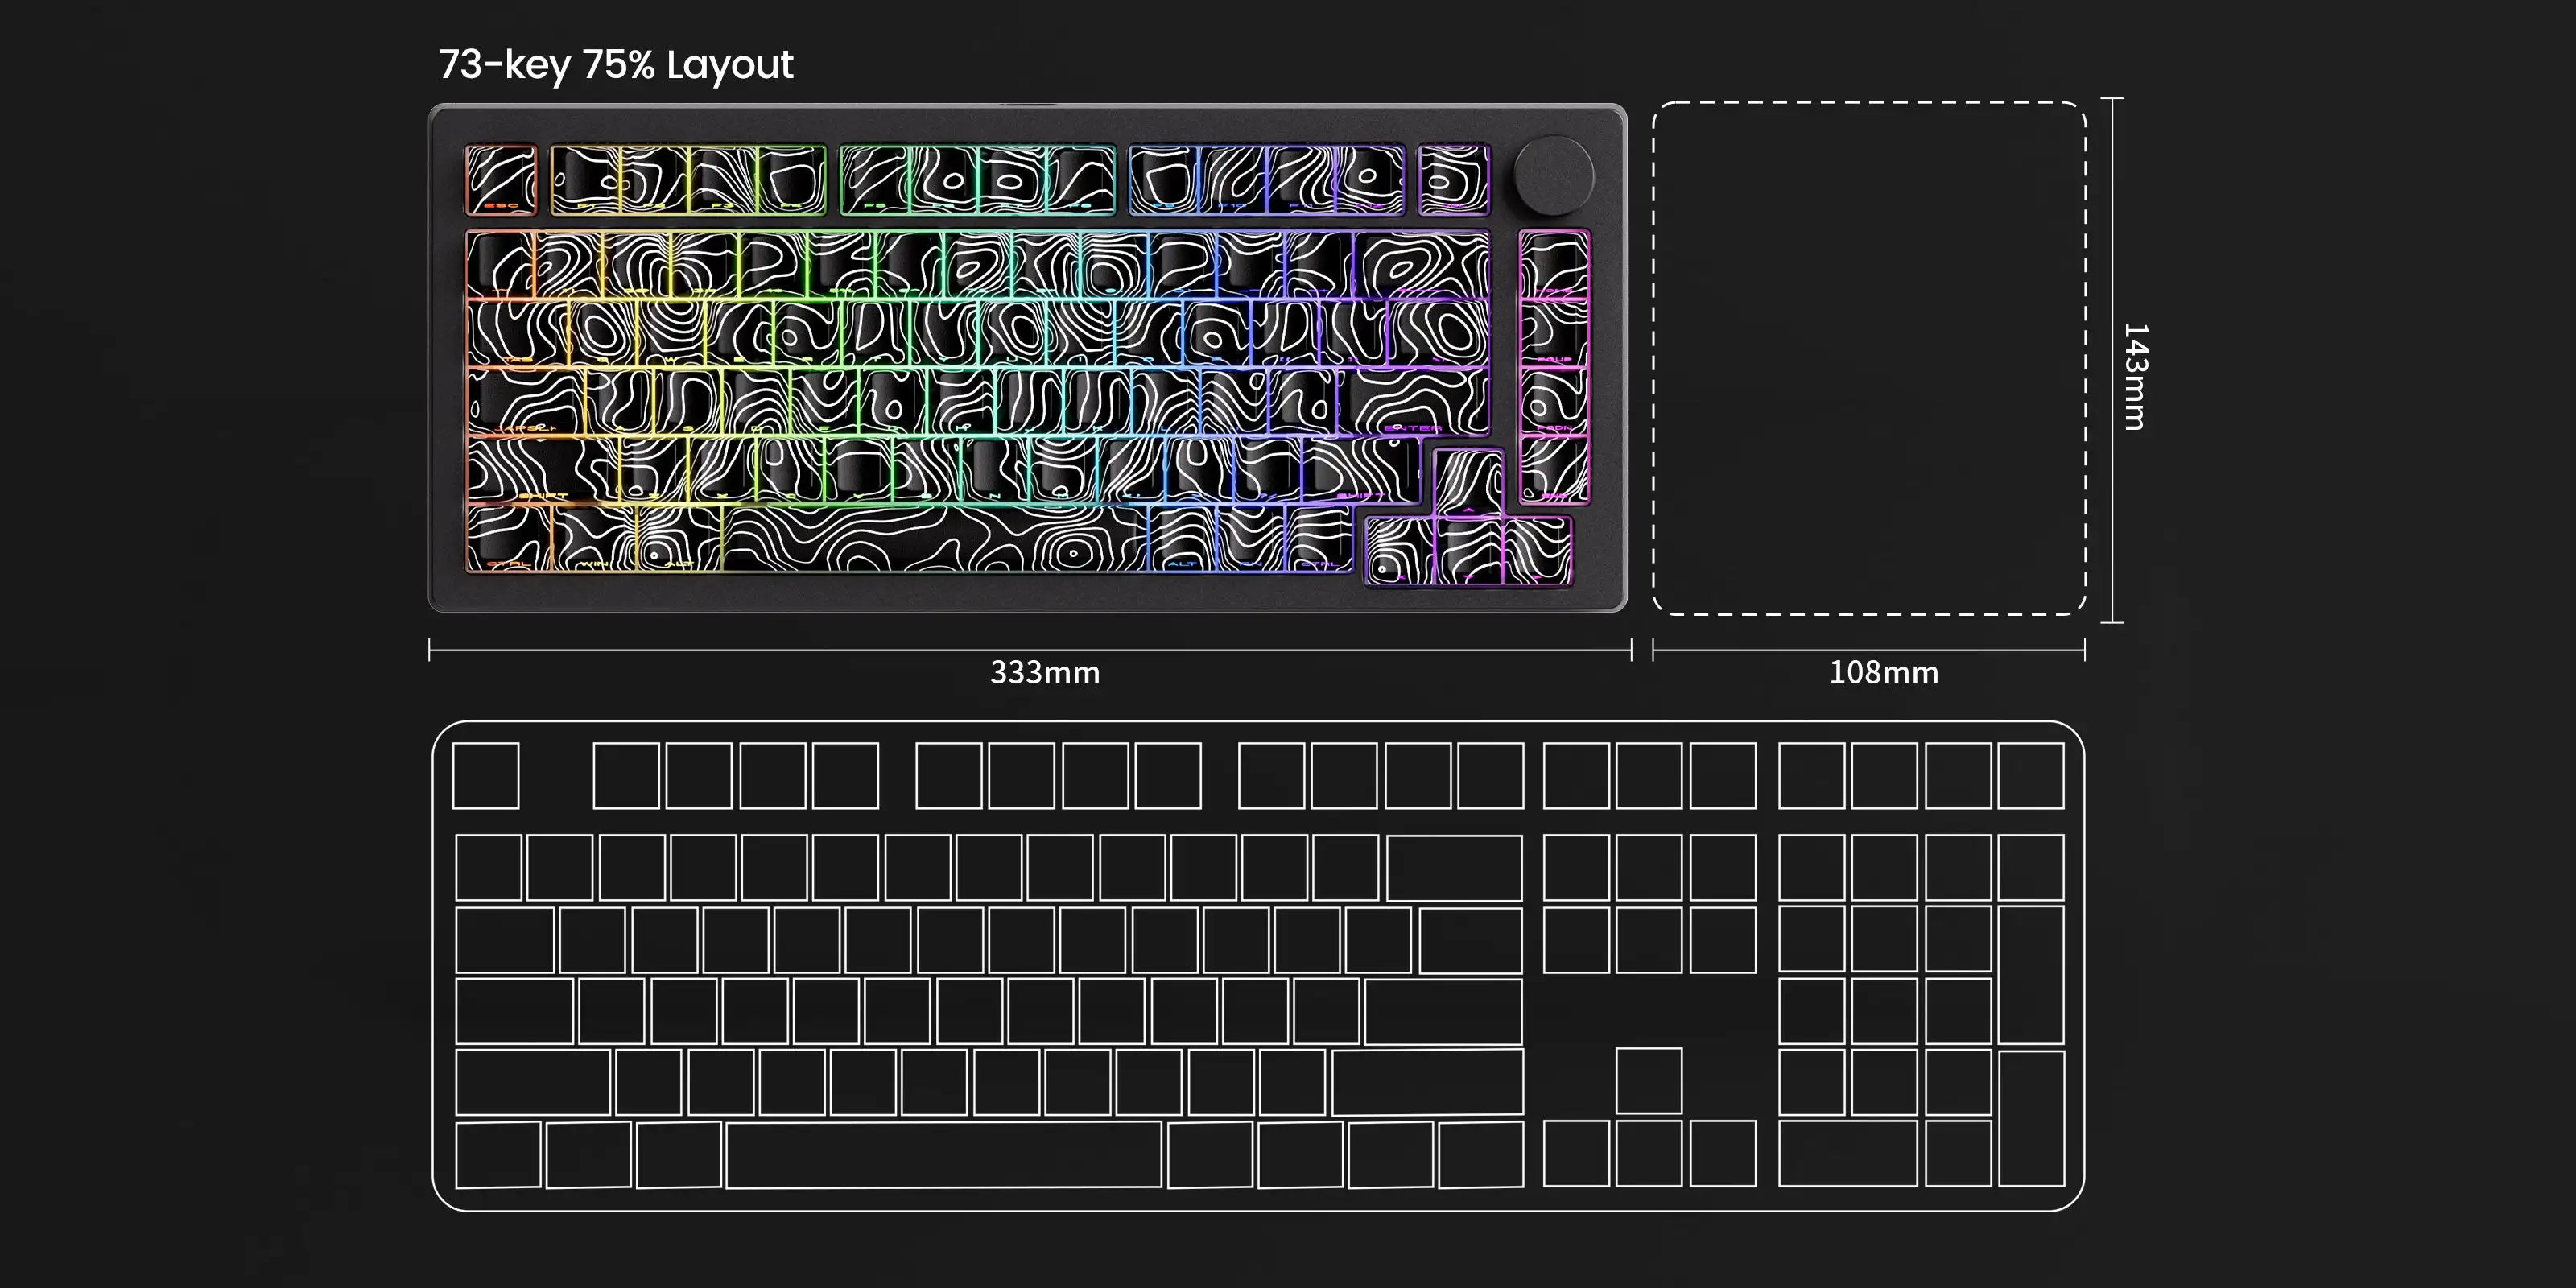Click the up arrow key on keyboard

pyautogui.click(x=1468, y=483)
